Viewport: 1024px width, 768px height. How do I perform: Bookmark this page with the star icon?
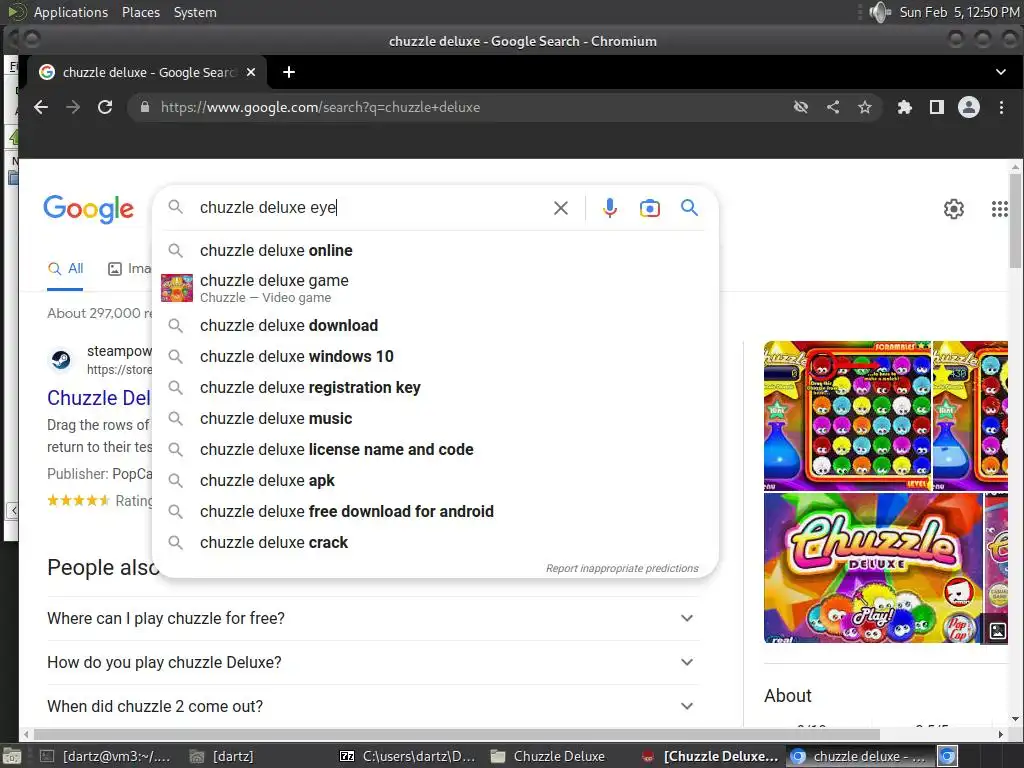[x=865, y=107]
